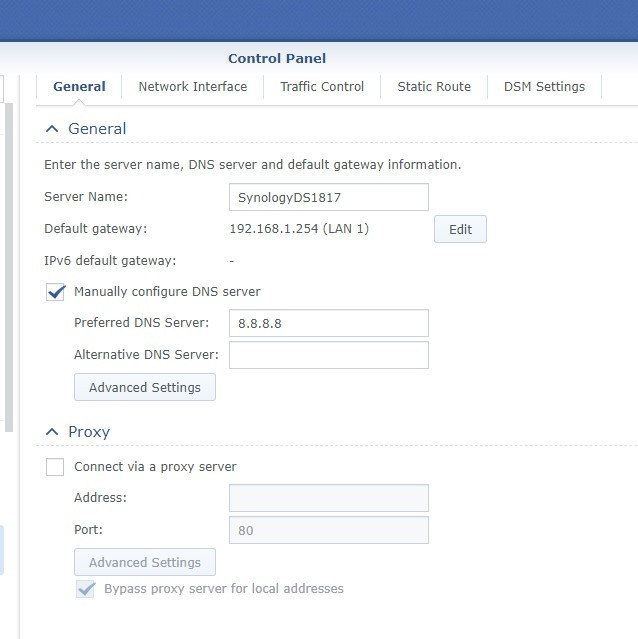Image resolution: width=638 pixels, height=639 pixels.
Task: Select the Static Route tab
Action: tap(434, 87)
